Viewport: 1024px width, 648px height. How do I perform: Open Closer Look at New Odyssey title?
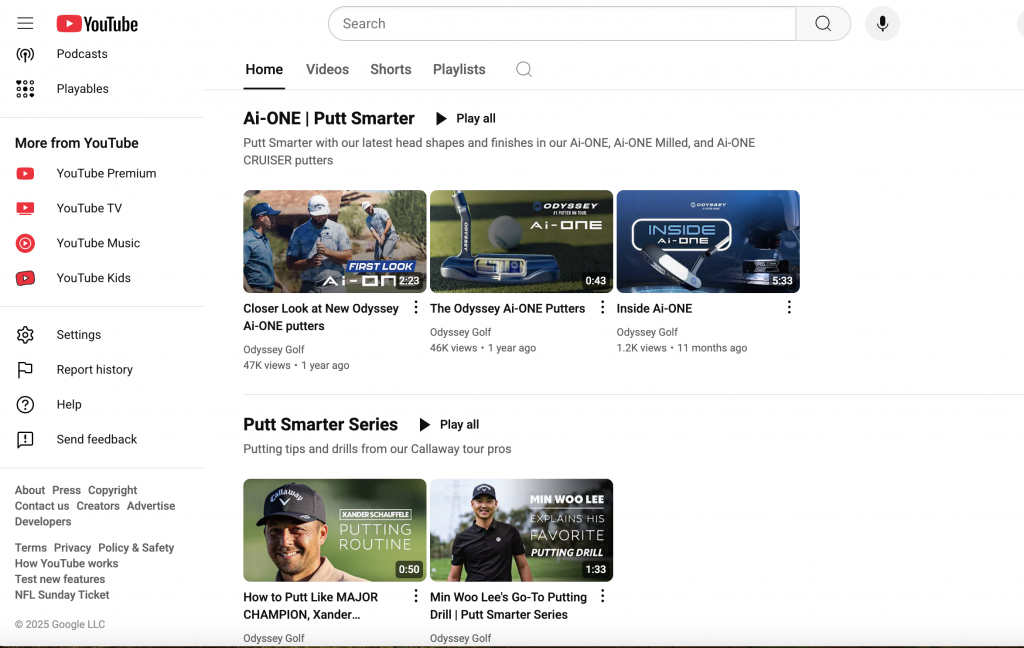tap(321, 317)
